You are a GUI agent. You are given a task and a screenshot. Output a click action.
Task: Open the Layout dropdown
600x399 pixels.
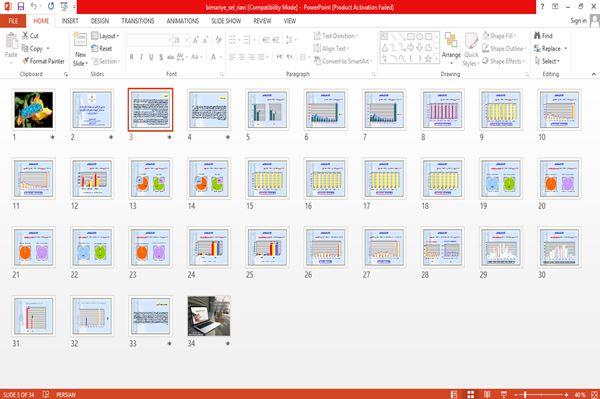pyautogui.click(x=105, y=36)
